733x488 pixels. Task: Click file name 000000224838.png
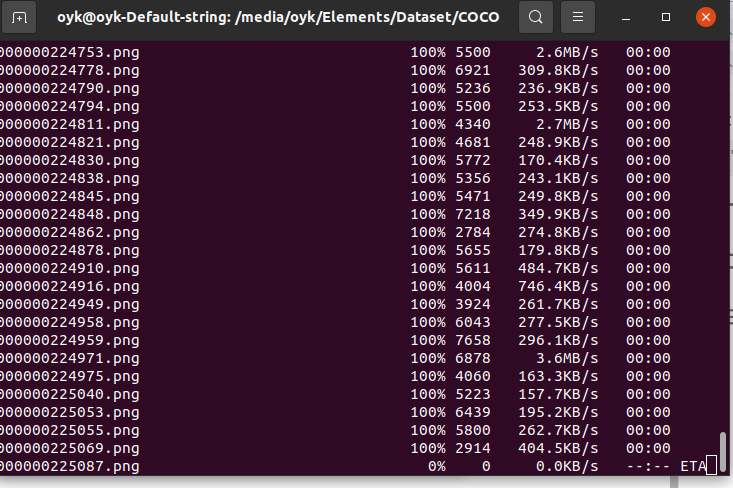coord(70,179)
